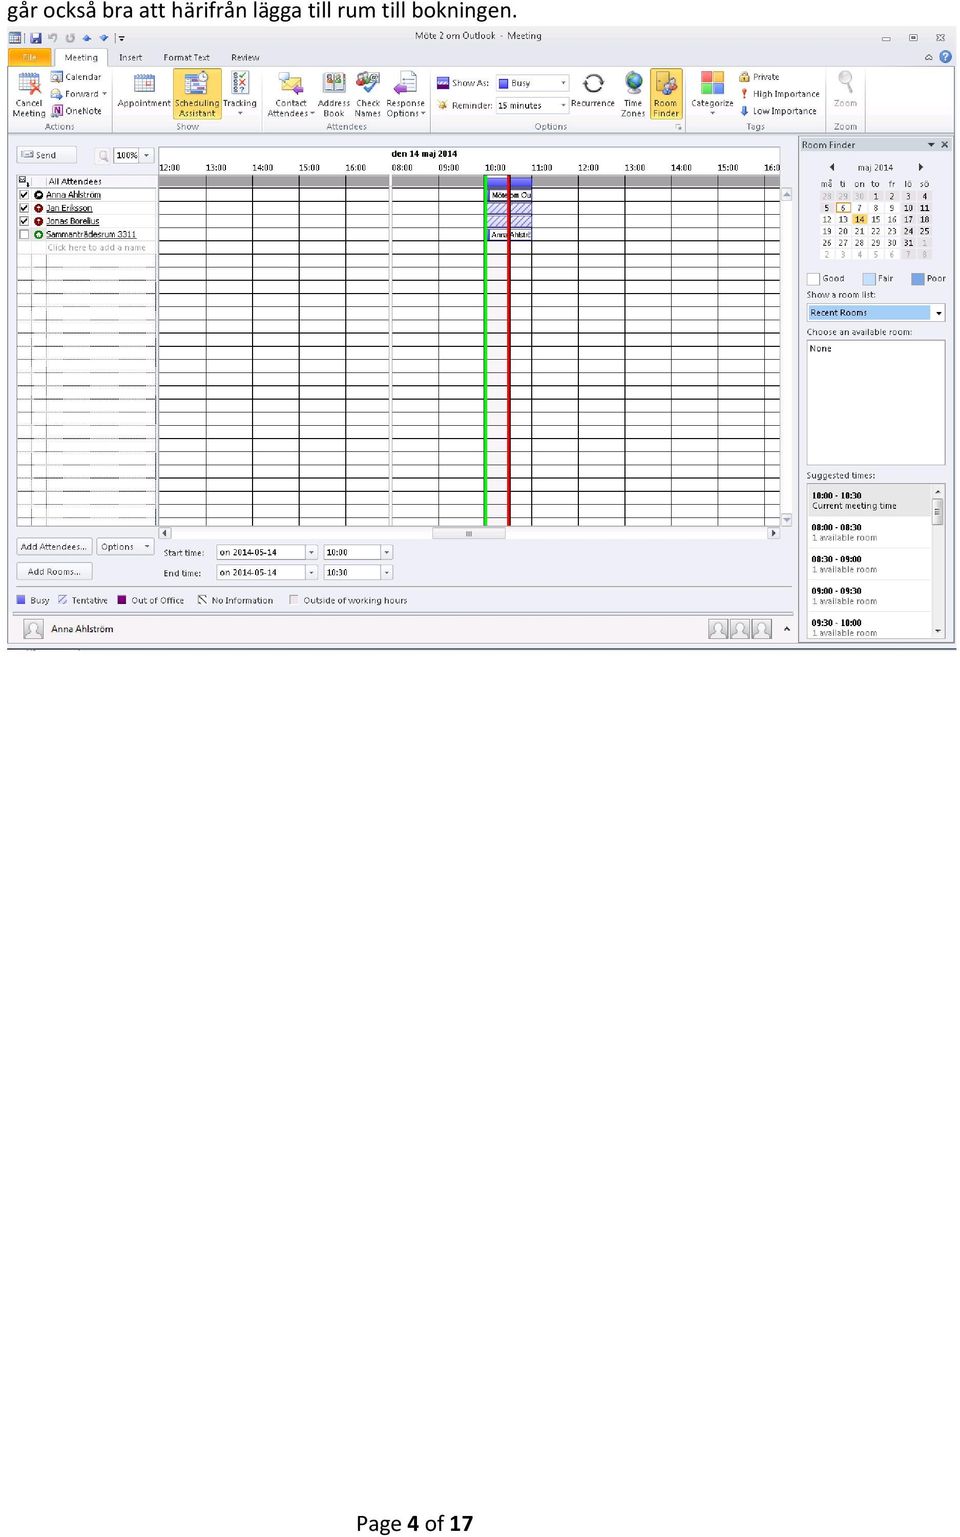The image size is (960, 1537).
Task: Select day 21 in the maj 2014 calendar
Action: tap(859, 231)
